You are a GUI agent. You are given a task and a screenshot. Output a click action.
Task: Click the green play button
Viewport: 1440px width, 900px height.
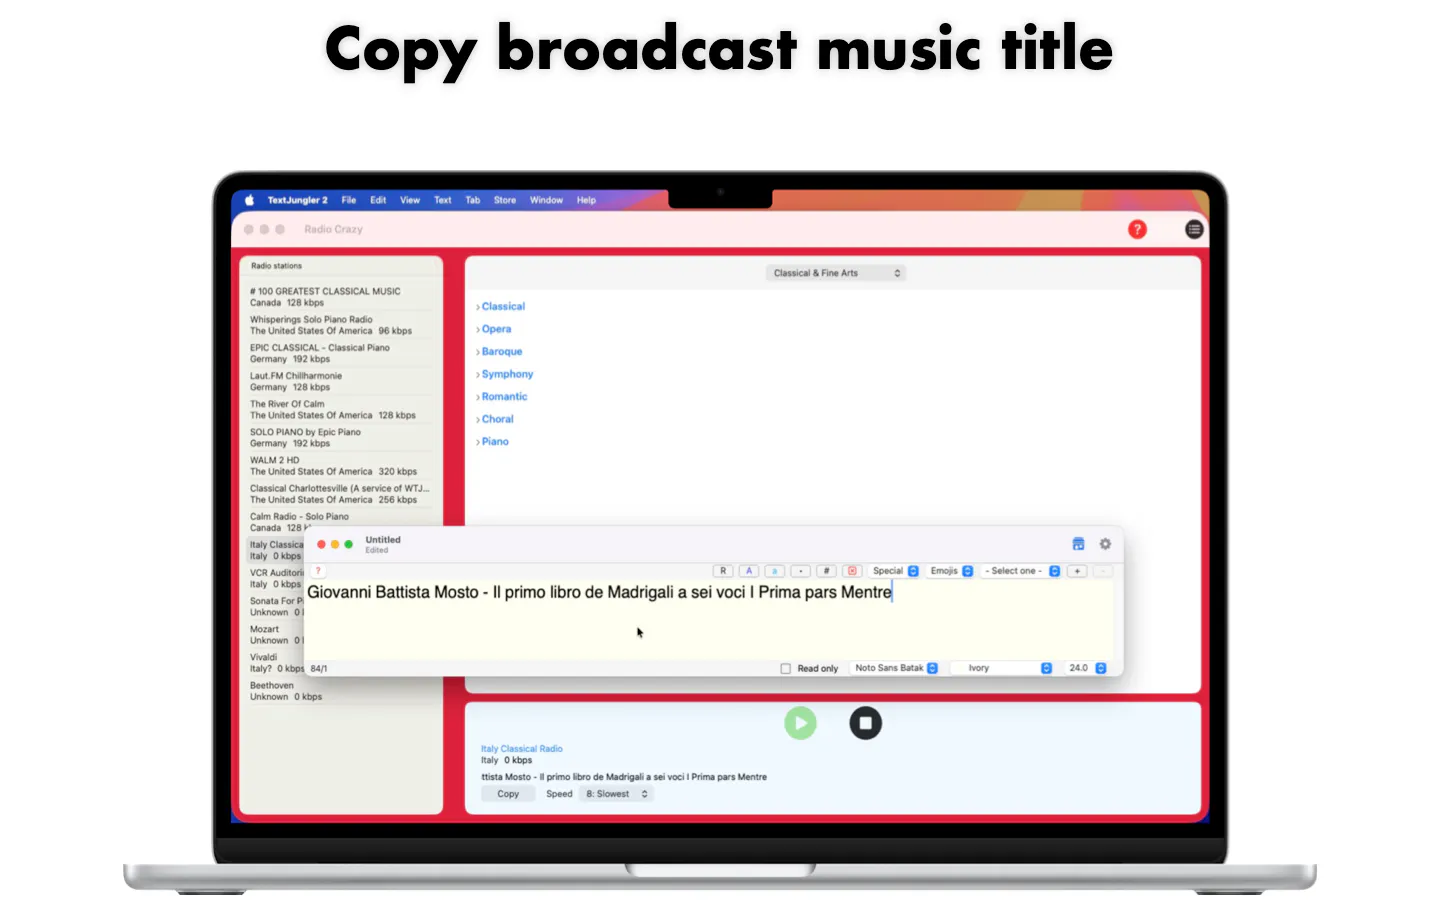click(800, 723)
